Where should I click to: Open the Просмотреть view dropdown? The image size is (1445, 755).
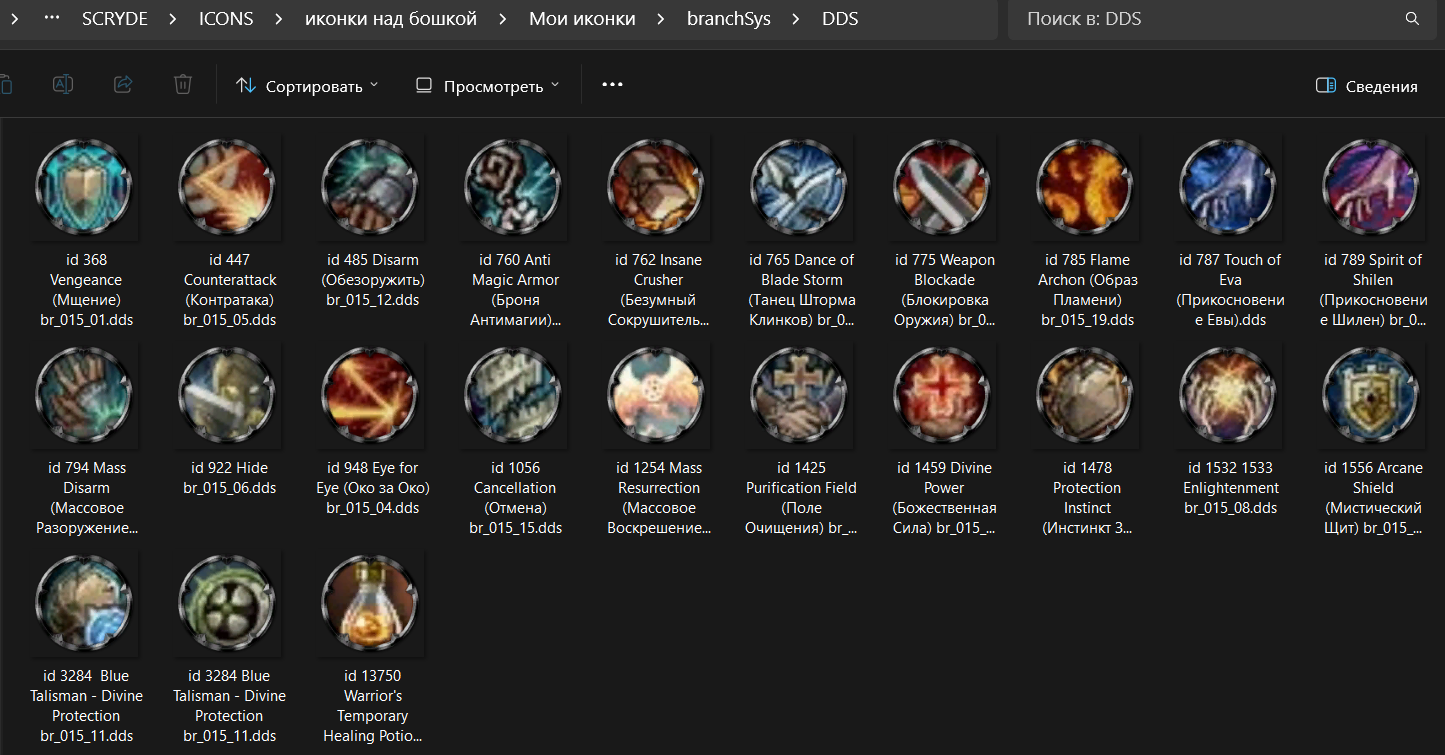click(488, 86)
